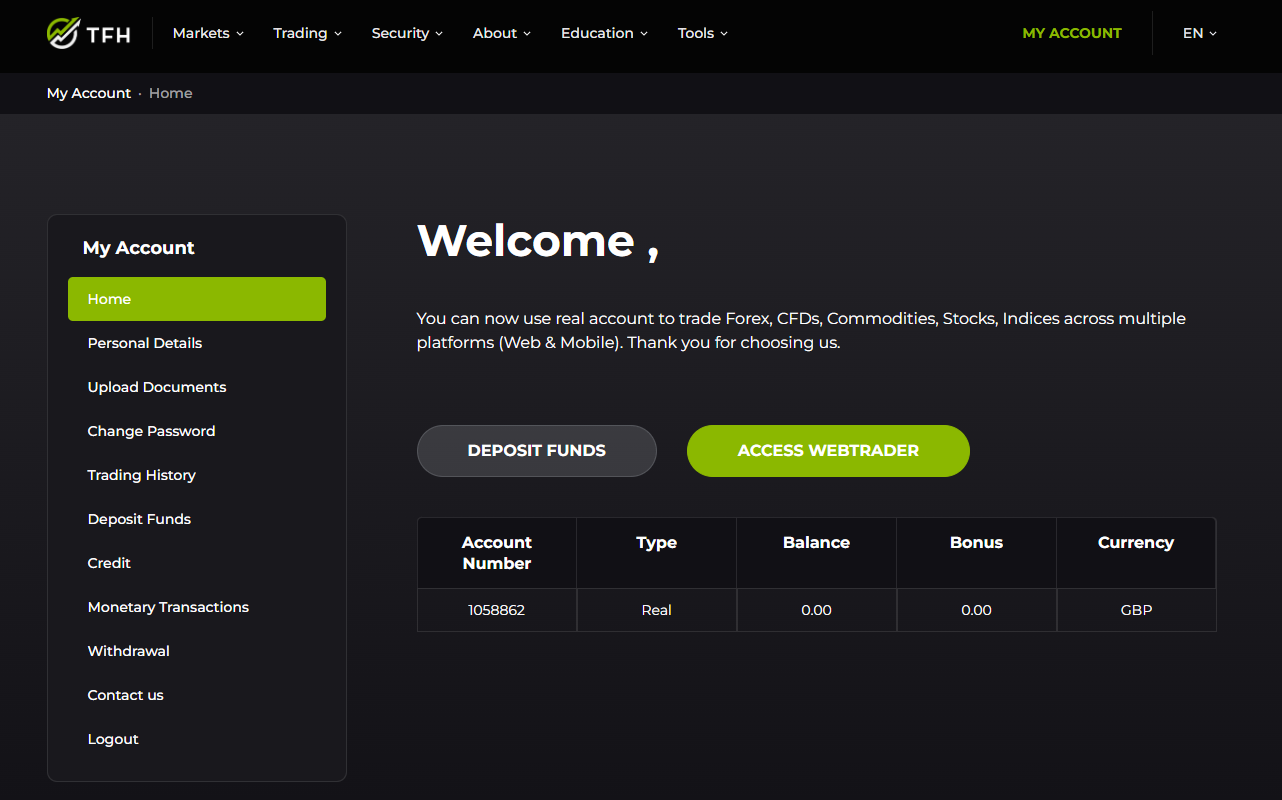
Task: Open the Education dropdown
Action: pyautogui.click(x=604, y=33)
